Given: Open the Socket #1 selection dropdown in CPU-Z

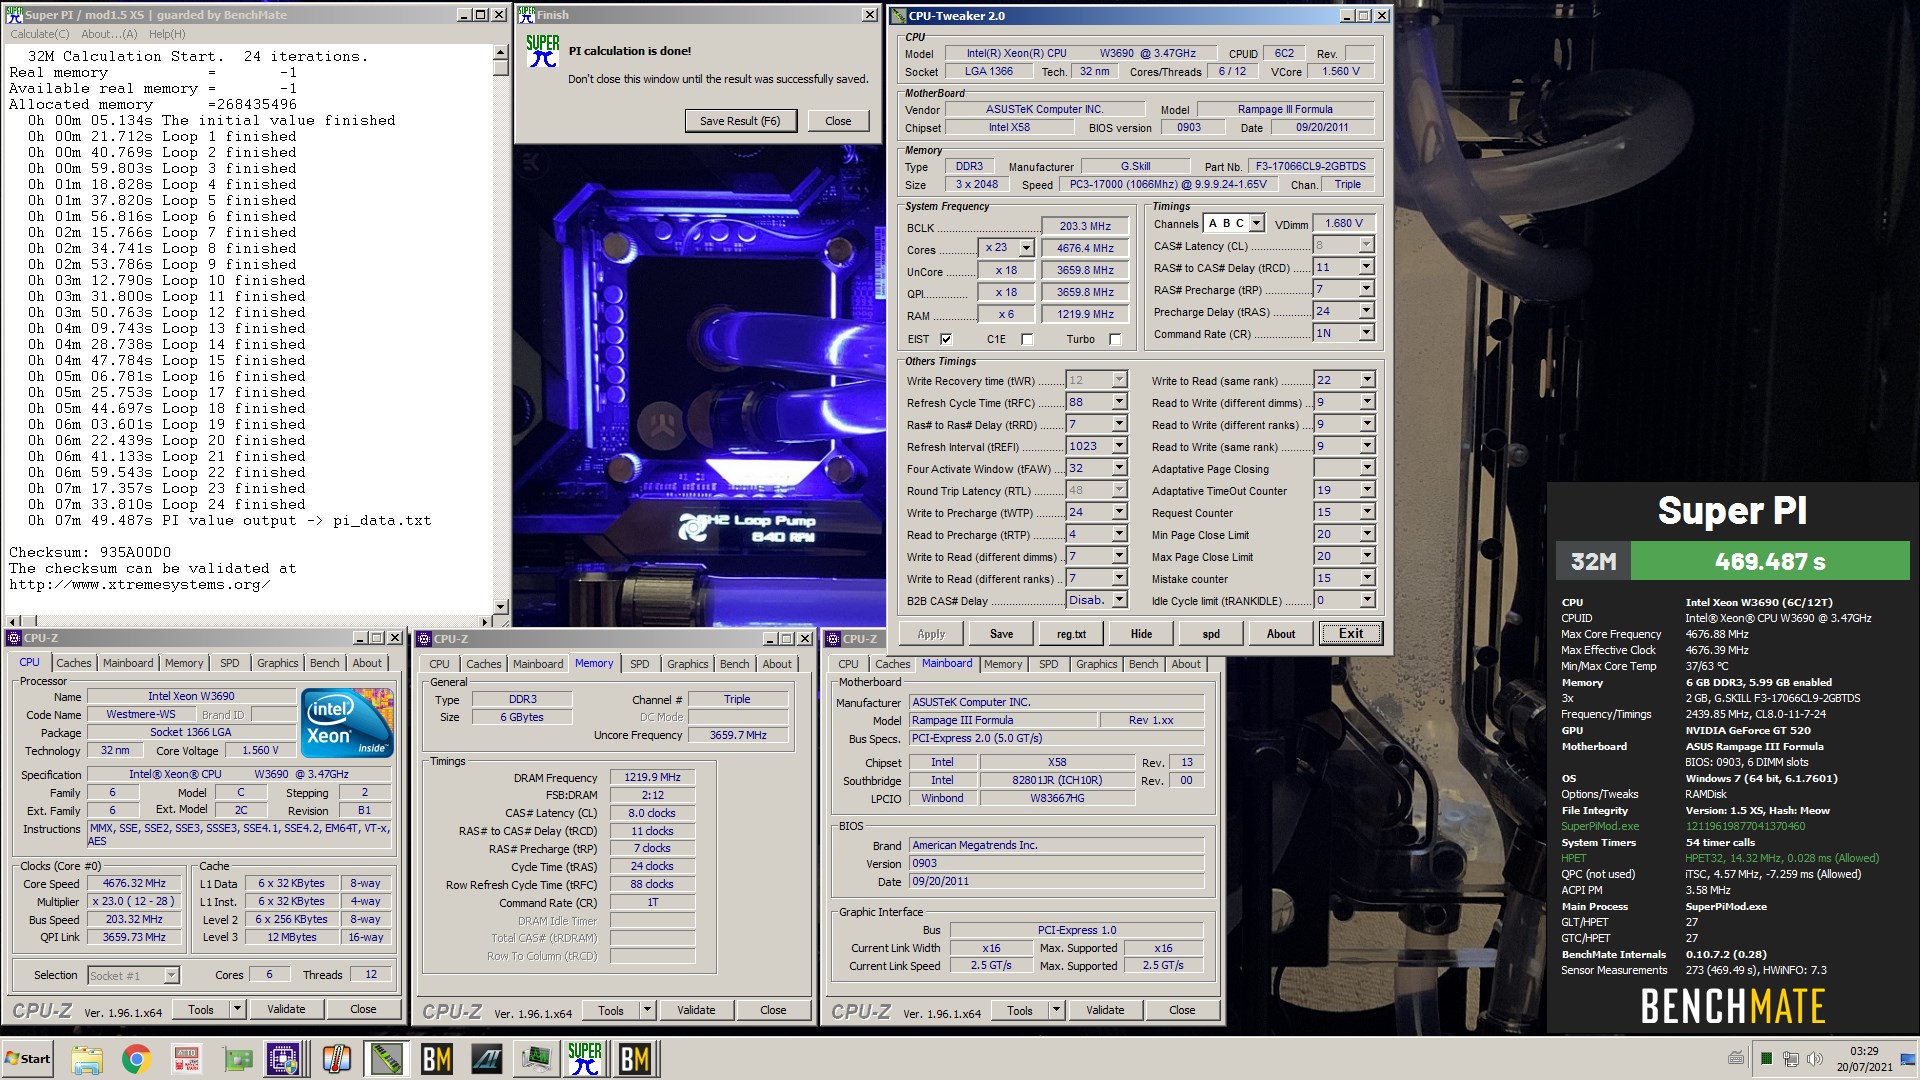Looking at the screenshot, I should [171, 975].
